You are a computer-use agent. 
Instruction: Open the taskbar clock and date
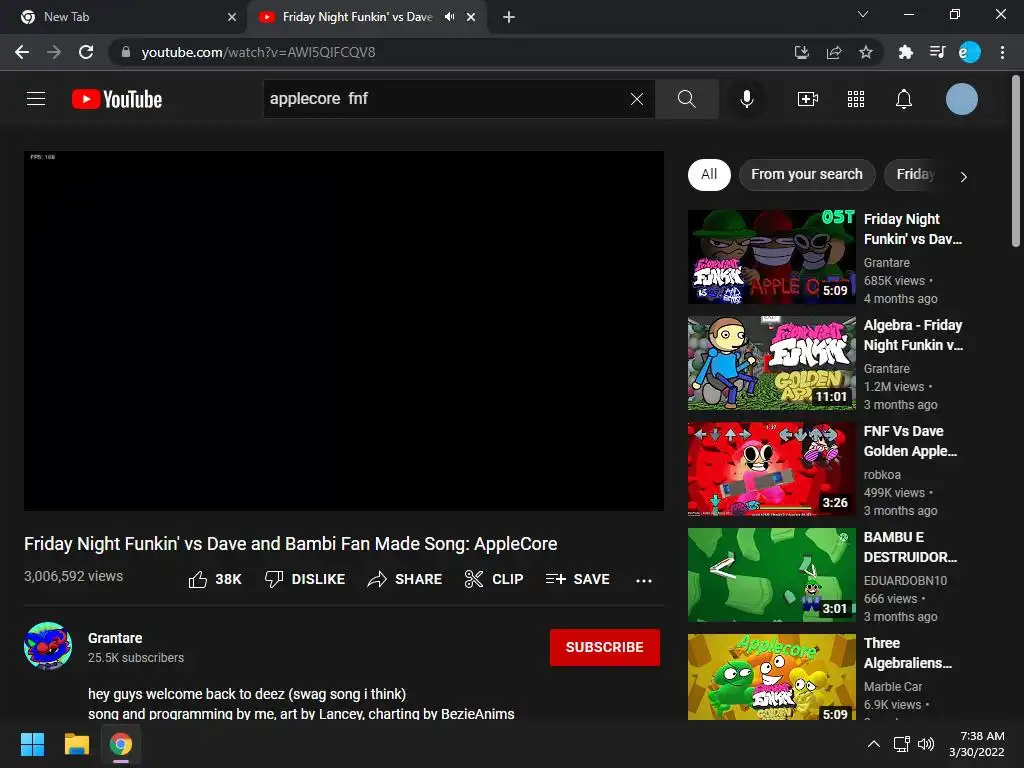pos(977,744)
